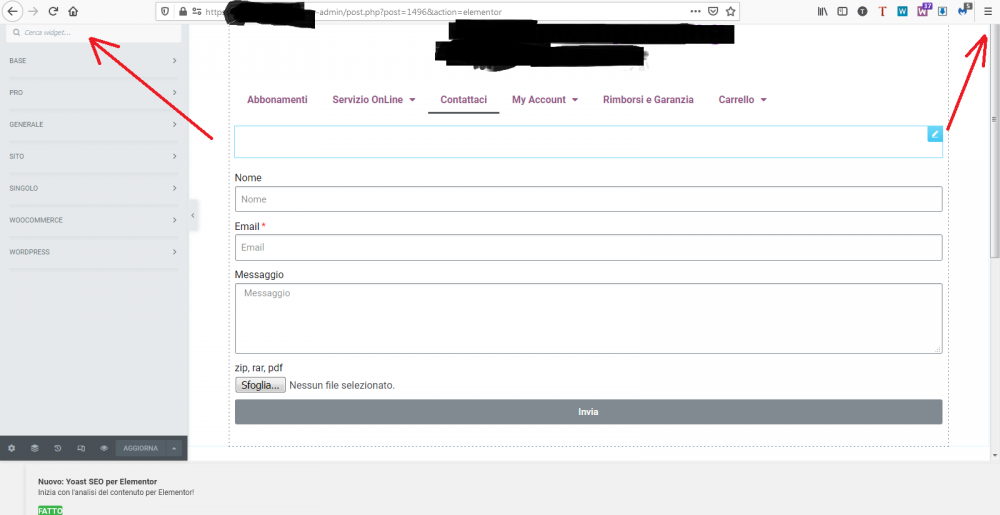1000x515 pixels.
Task: Open Carrello menu dropdown
Action: pos(742,99)
